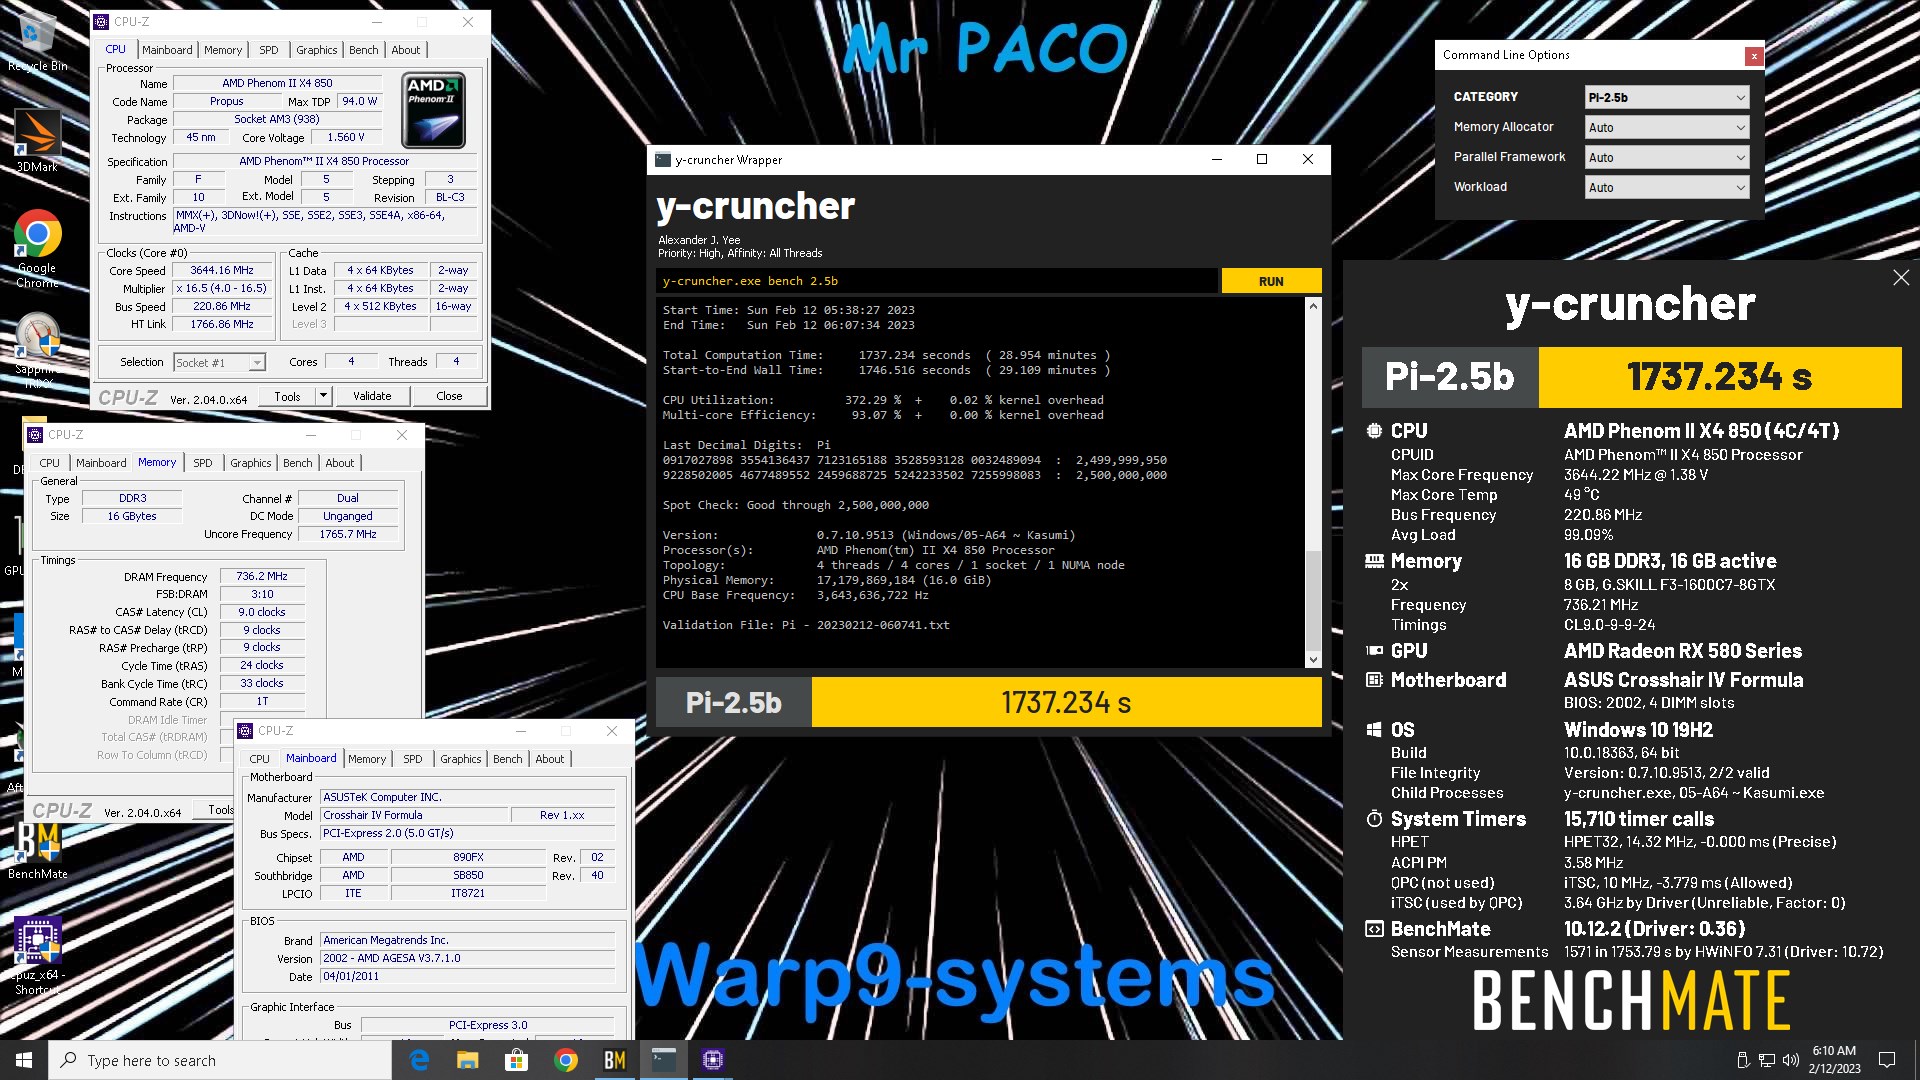Open the cpuz_x64 shortcut on the desktop
This screenshot has height=1080, width=1920.
[x=38, y=955]
